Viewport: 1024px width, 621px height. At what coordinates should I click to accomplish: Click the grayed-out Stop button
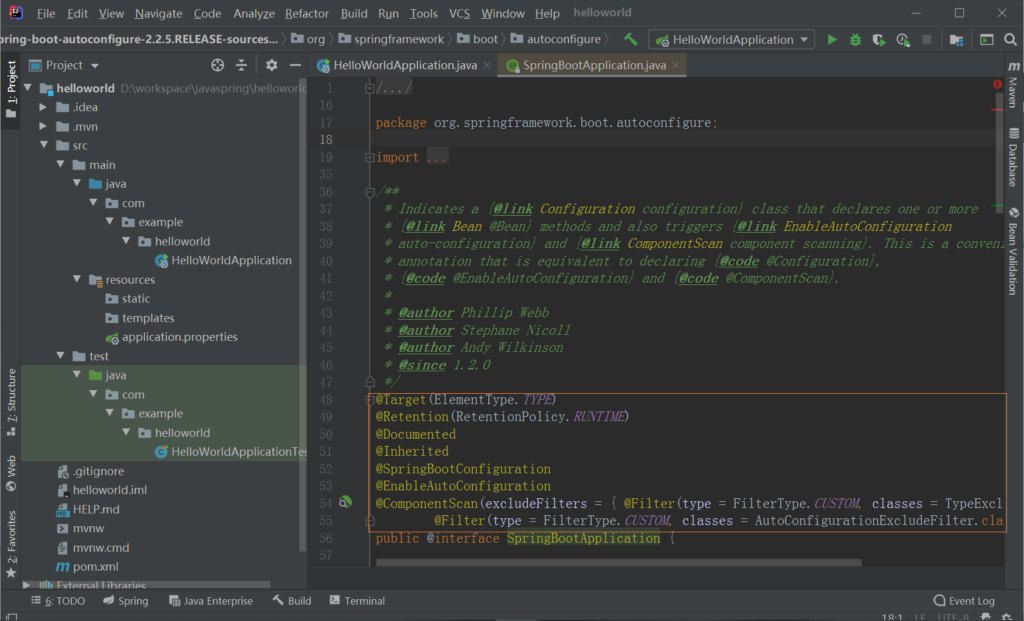[926, 40]
